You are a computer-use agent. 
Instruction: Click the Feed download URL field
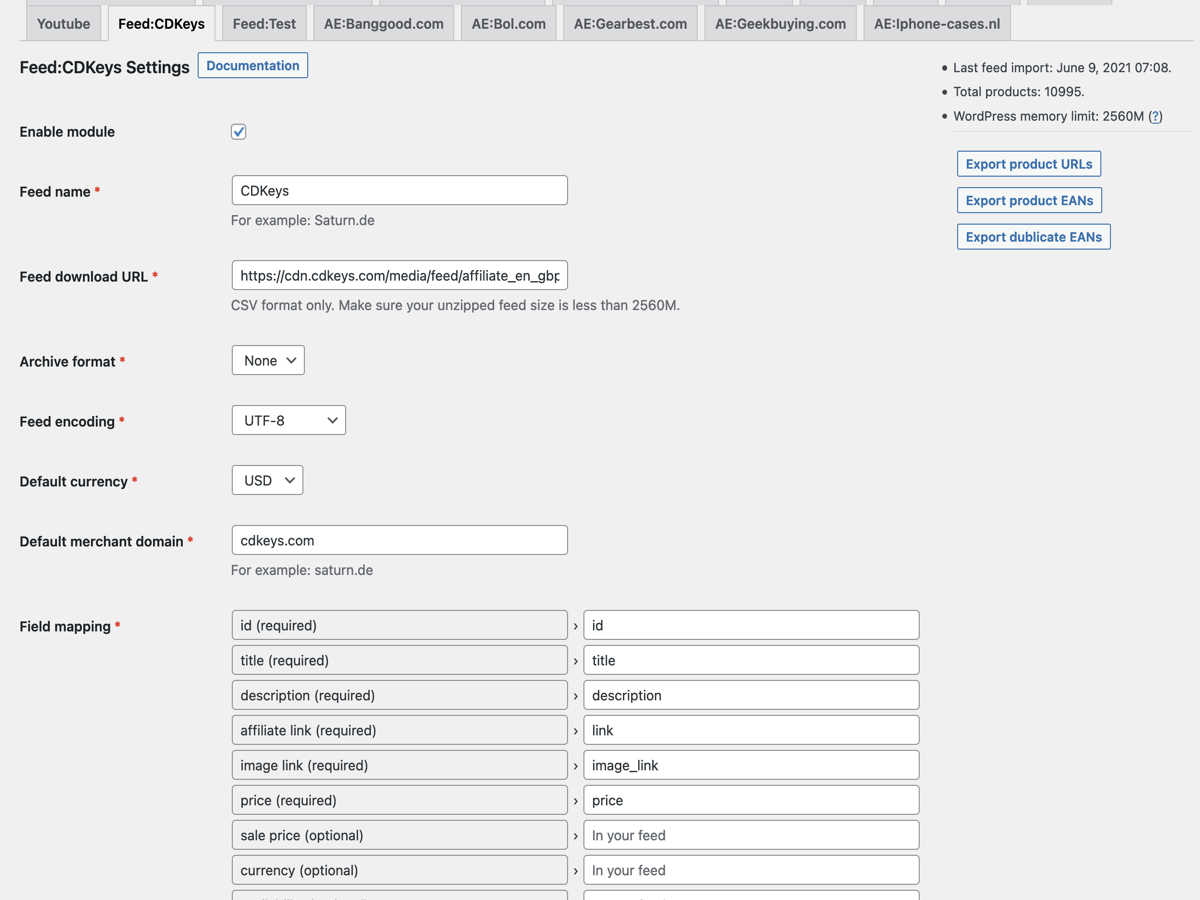point(400,275)
